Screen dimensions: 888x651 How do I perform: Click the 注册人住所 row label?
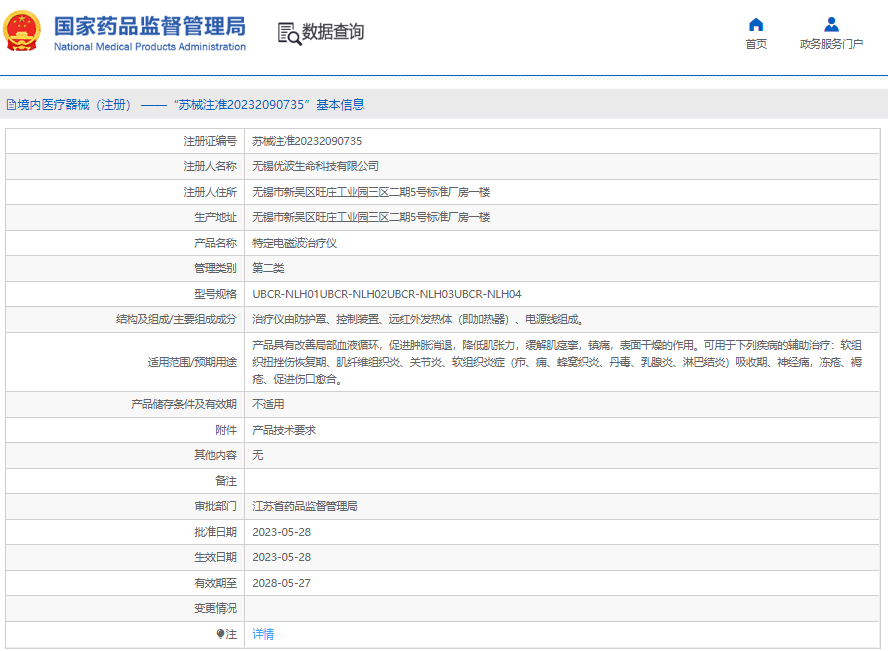210,192
